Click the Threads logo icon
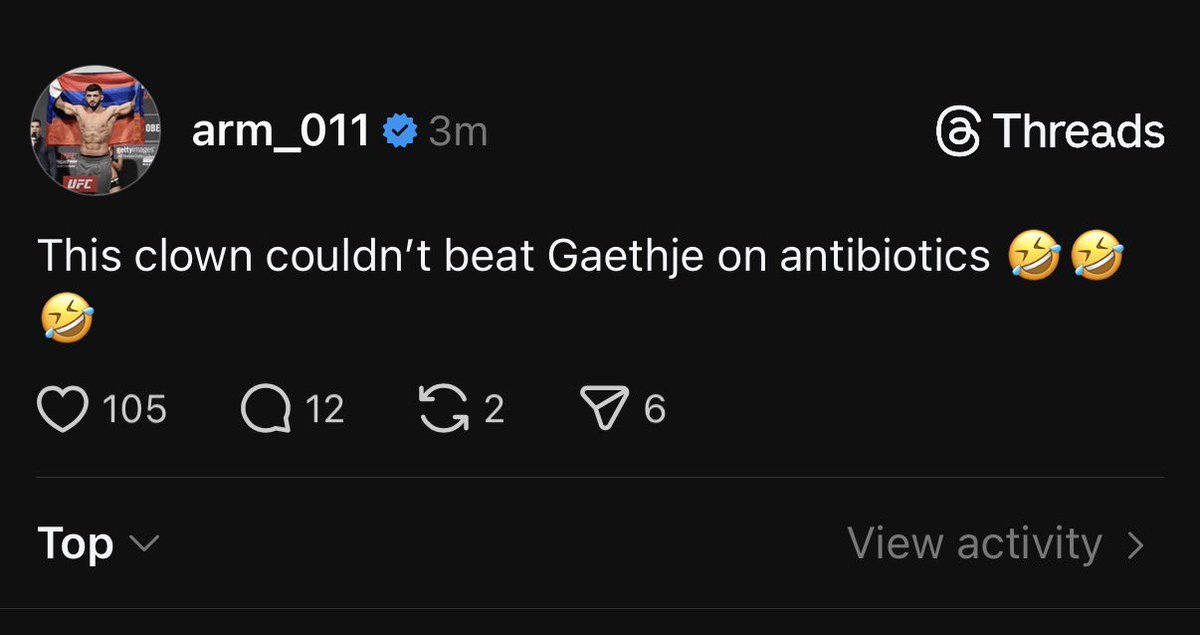Viewport: 1200px width, 635px height. pyautogui.click(x=957, y=132)
